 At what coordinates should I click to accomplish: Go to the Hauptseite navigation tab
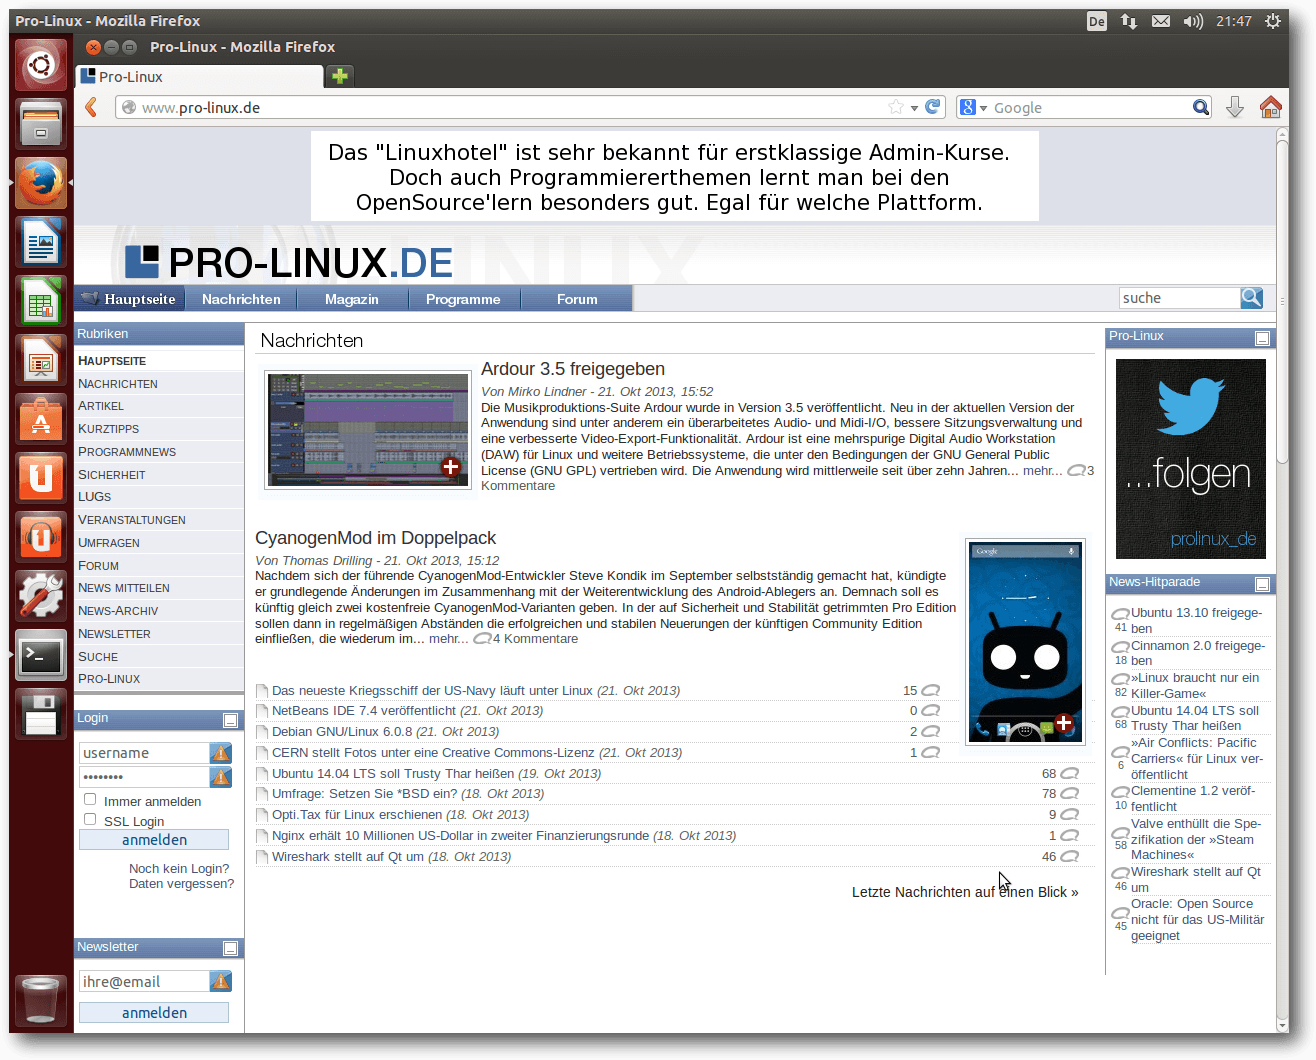pyautogui.click(x=129, y=298)
